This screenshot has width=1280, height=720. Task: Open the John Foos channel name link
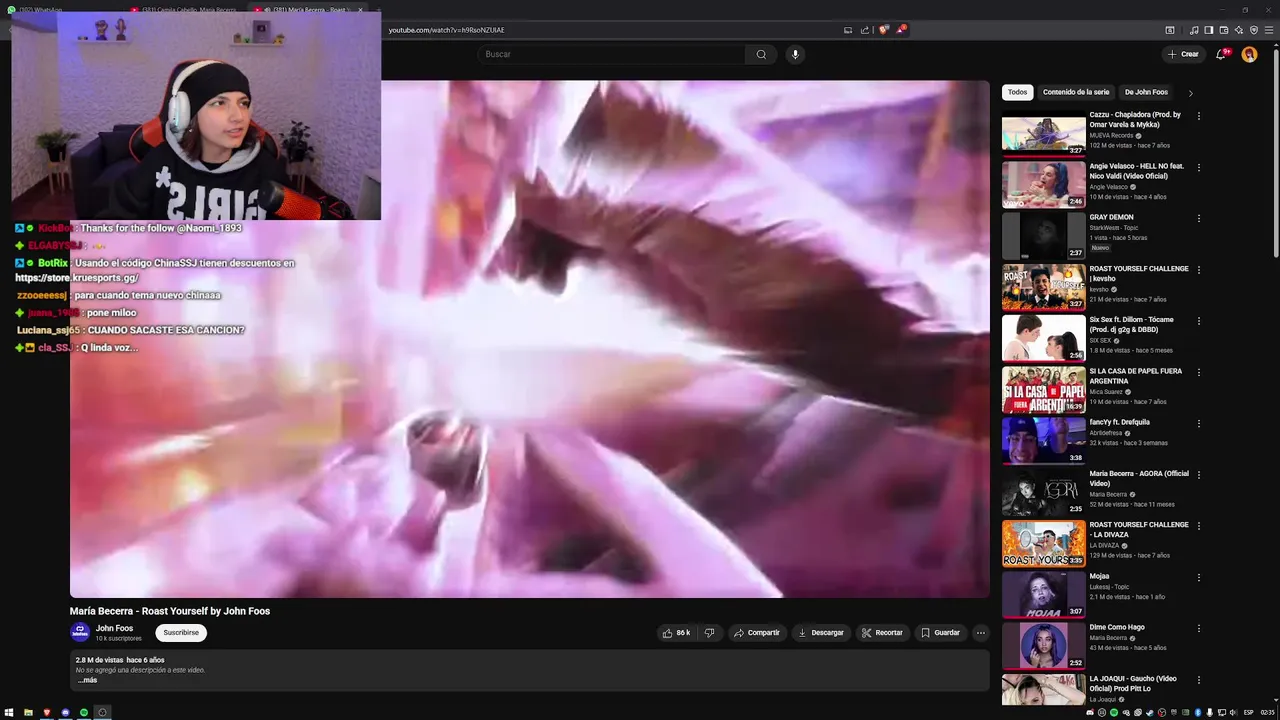(x=114, y=628)
